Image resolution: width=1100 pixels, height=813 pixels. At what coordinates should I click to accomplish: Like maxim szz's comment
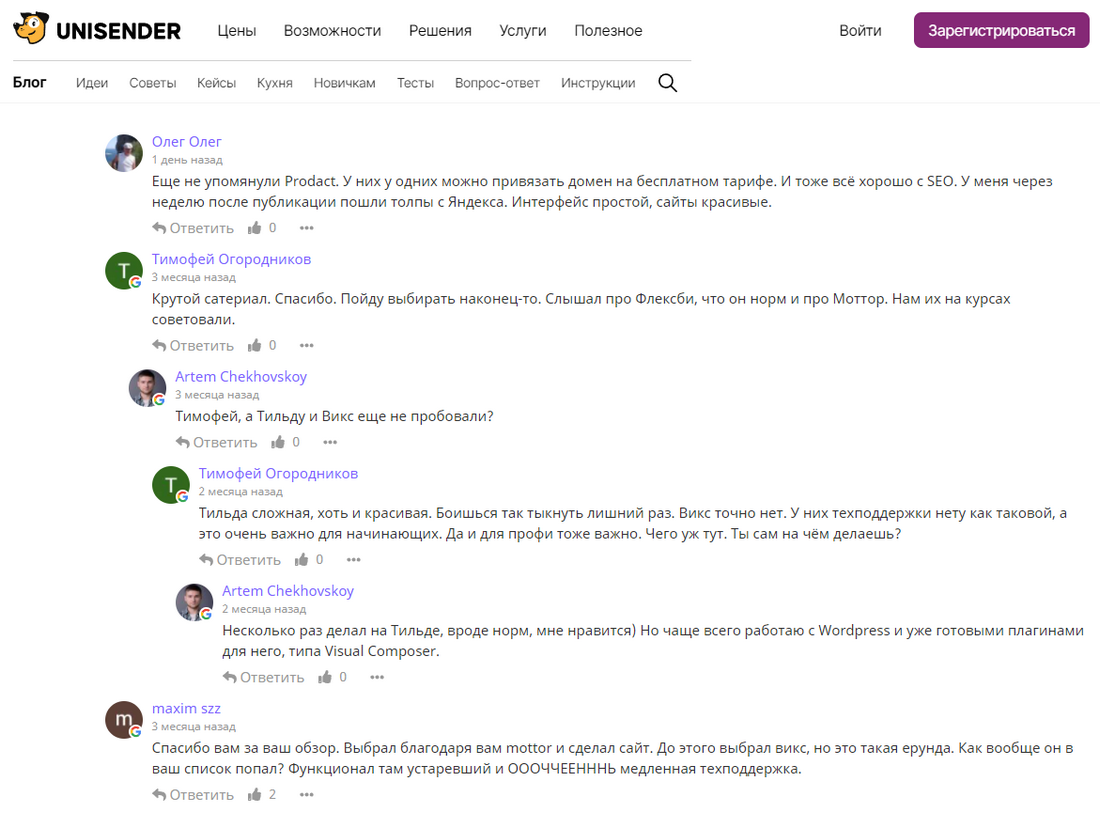(255, 794)
